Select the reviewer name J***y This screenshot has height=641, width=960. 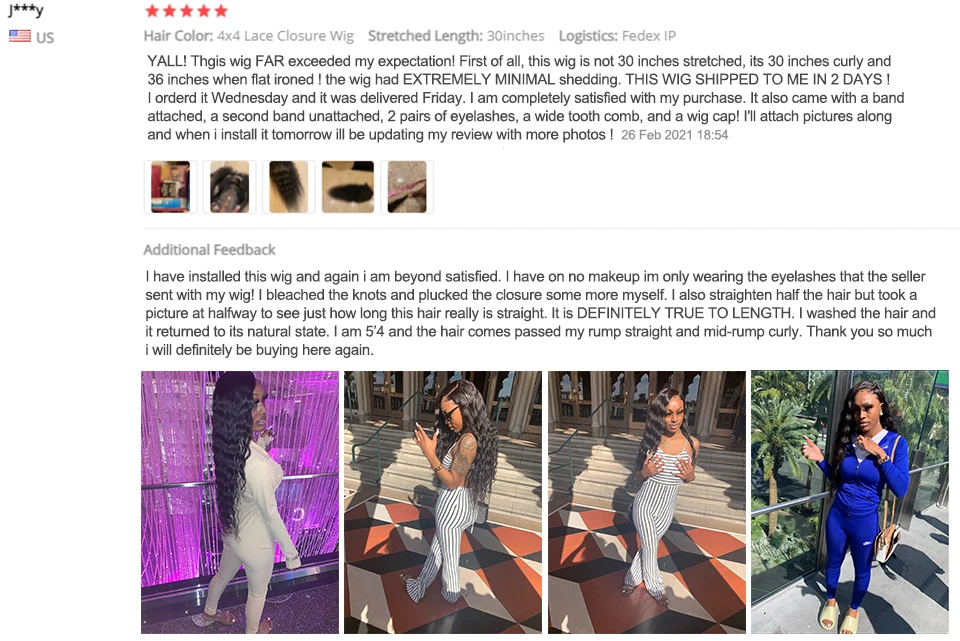pyautogui.click(x=26, y=10)
